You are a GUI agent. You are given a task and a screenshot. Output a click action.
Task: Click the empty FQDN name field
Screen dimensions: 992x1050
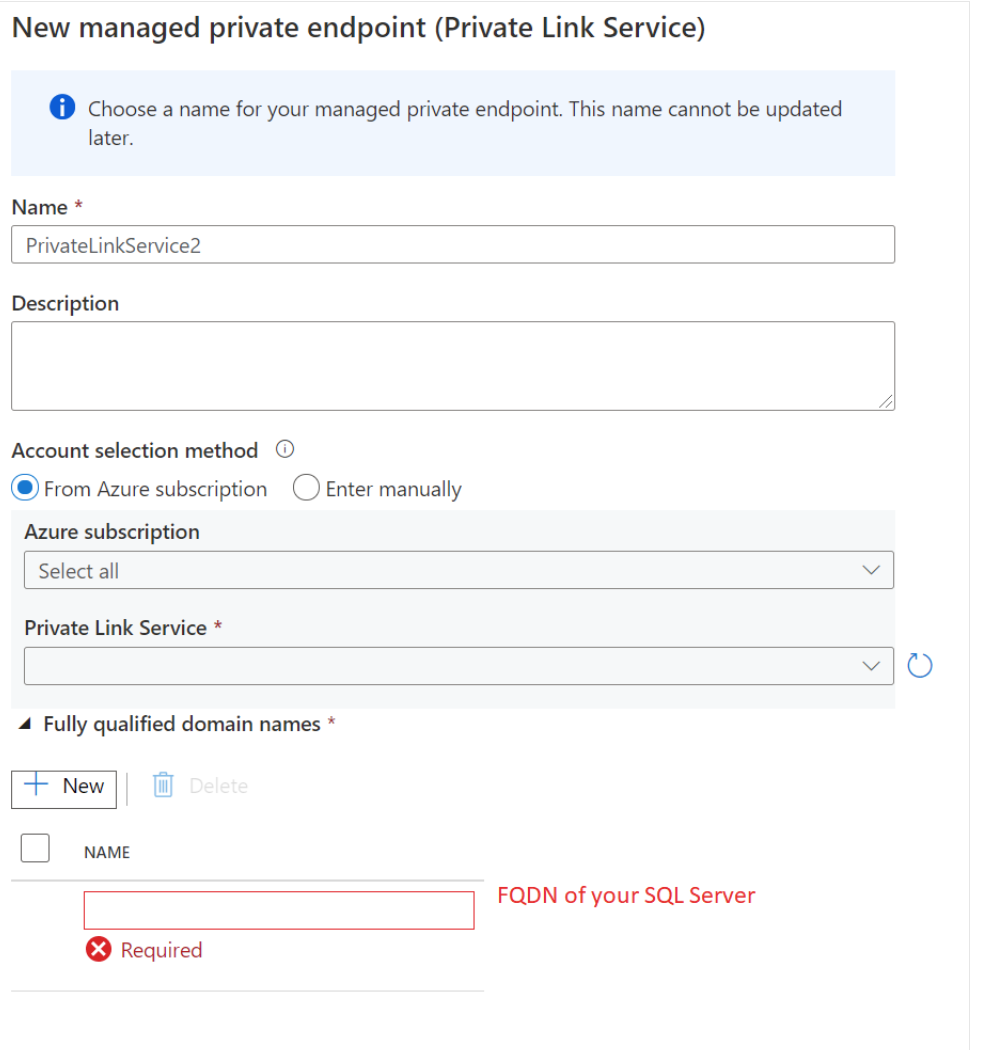[279, 910]
